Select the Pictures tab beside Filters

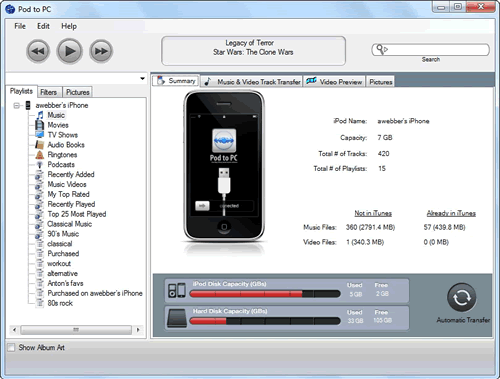click(x=77, y=92)
